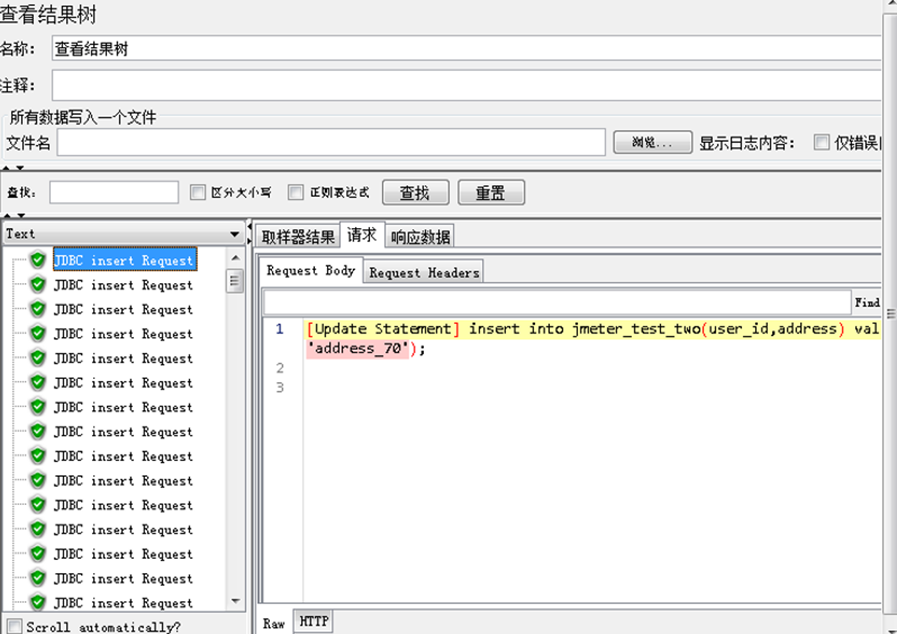Toggle the 区分大小写 case-sensitive checkbox
The image size is (897, 634).
coord(198,192)
